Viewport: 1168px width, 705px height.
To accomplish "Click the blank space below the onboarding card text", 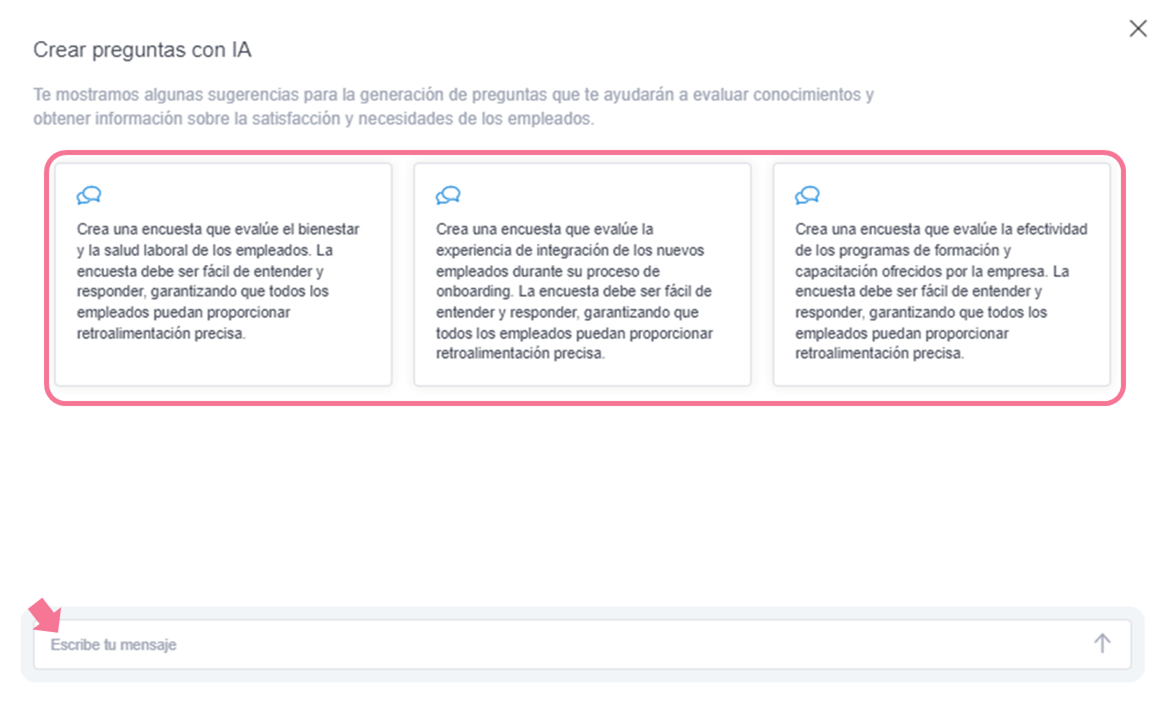I will pyautogui.click(x=581, y=374).
